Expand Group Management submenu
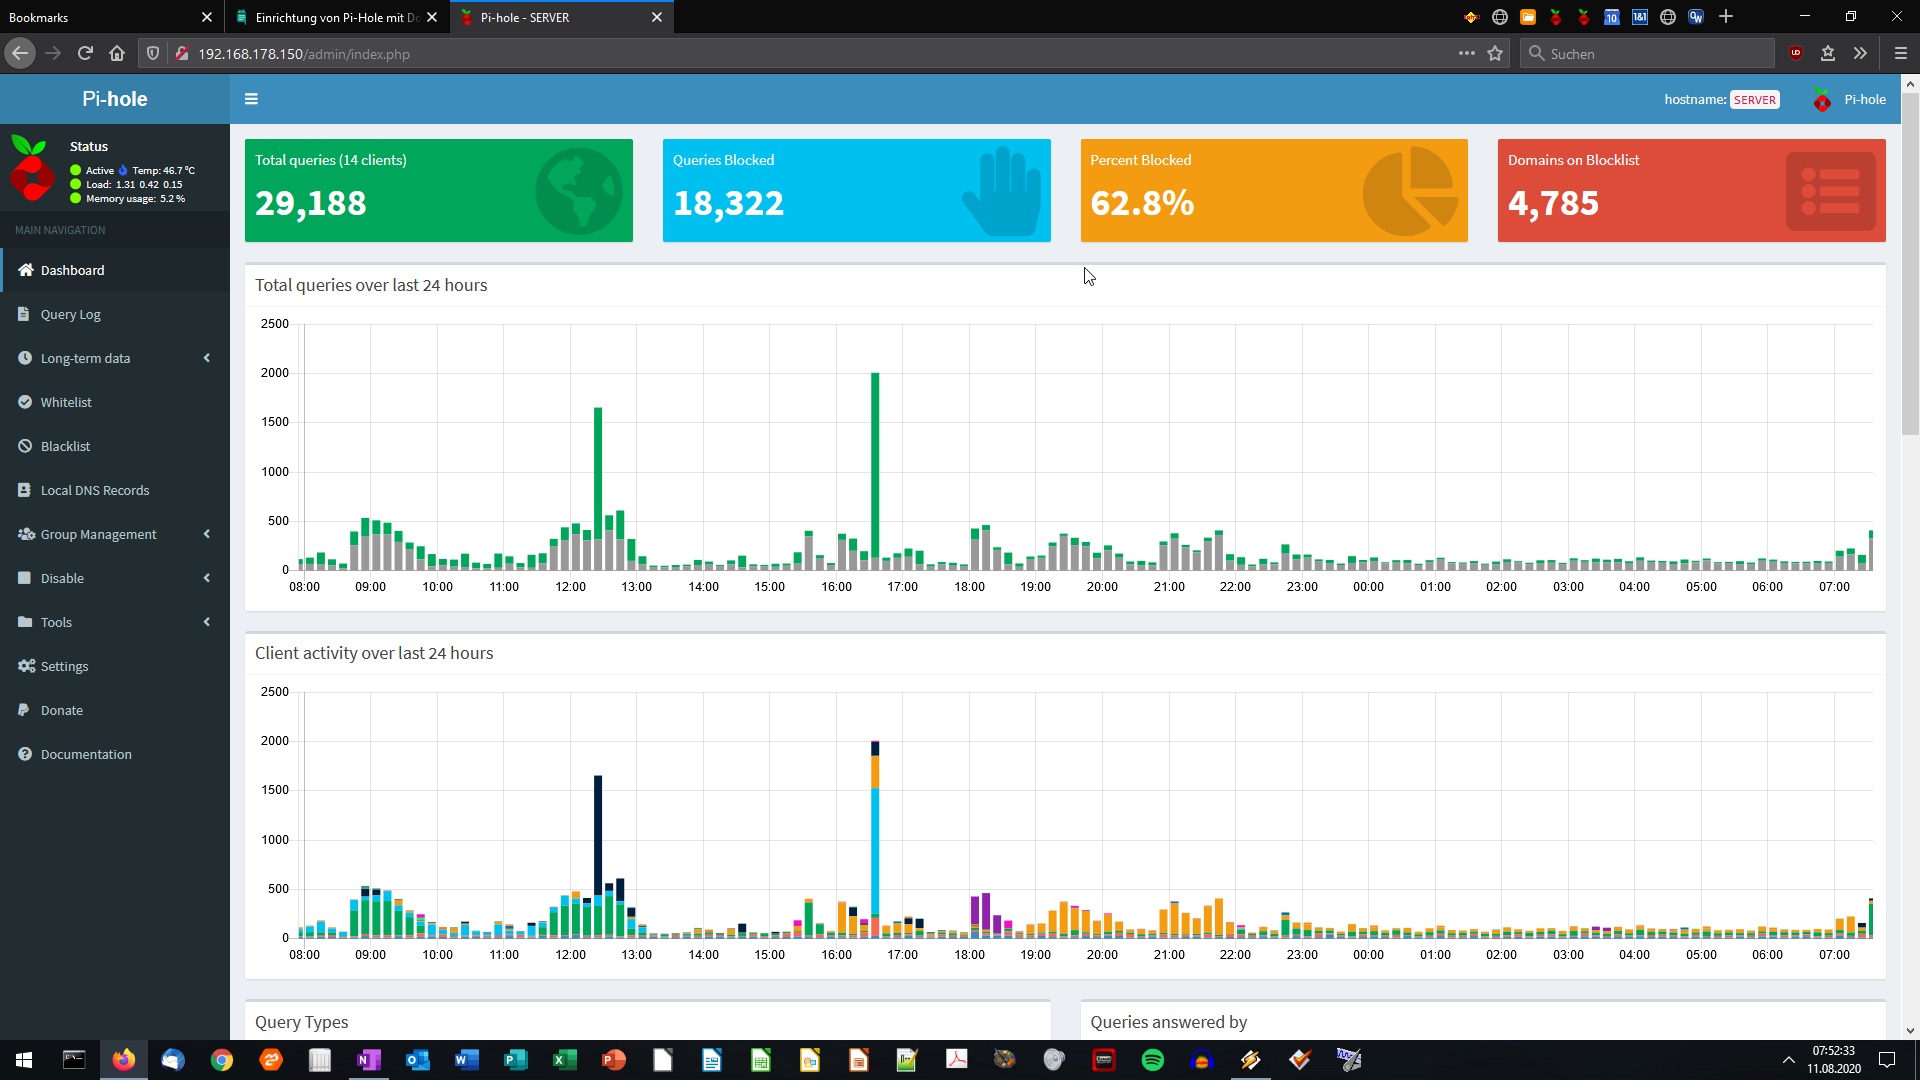The height and width of the screenshot is (1080, 1920). click(x=115, y=534)
